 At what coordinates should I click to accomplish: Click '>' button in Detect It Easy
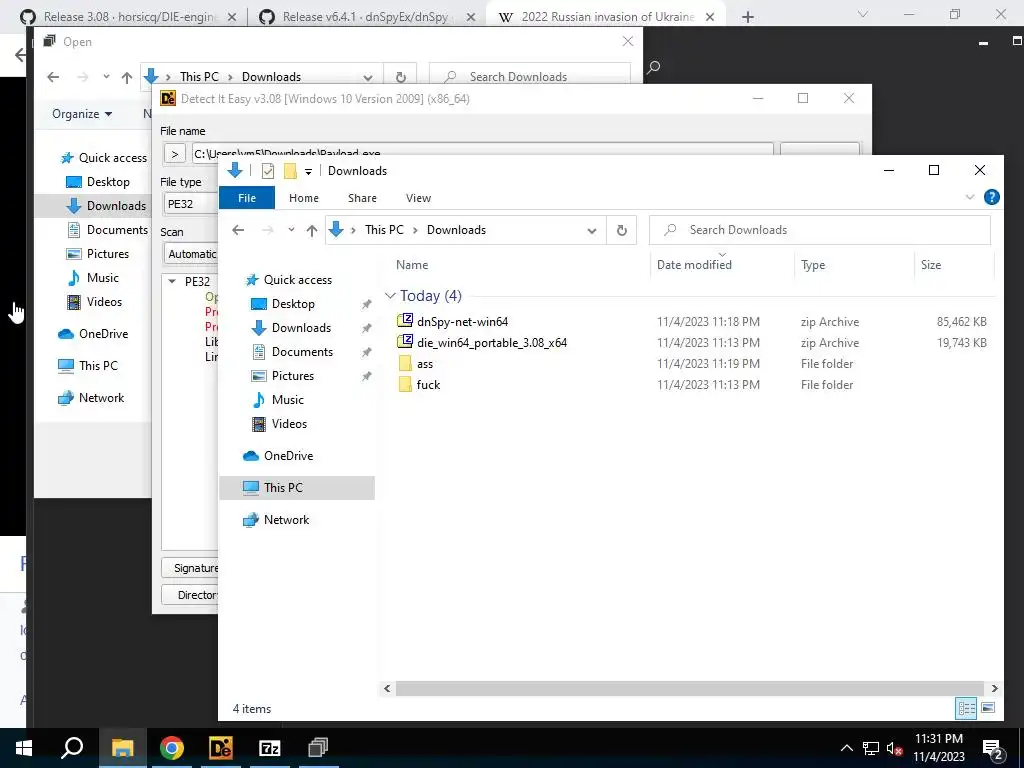point(174,154)
